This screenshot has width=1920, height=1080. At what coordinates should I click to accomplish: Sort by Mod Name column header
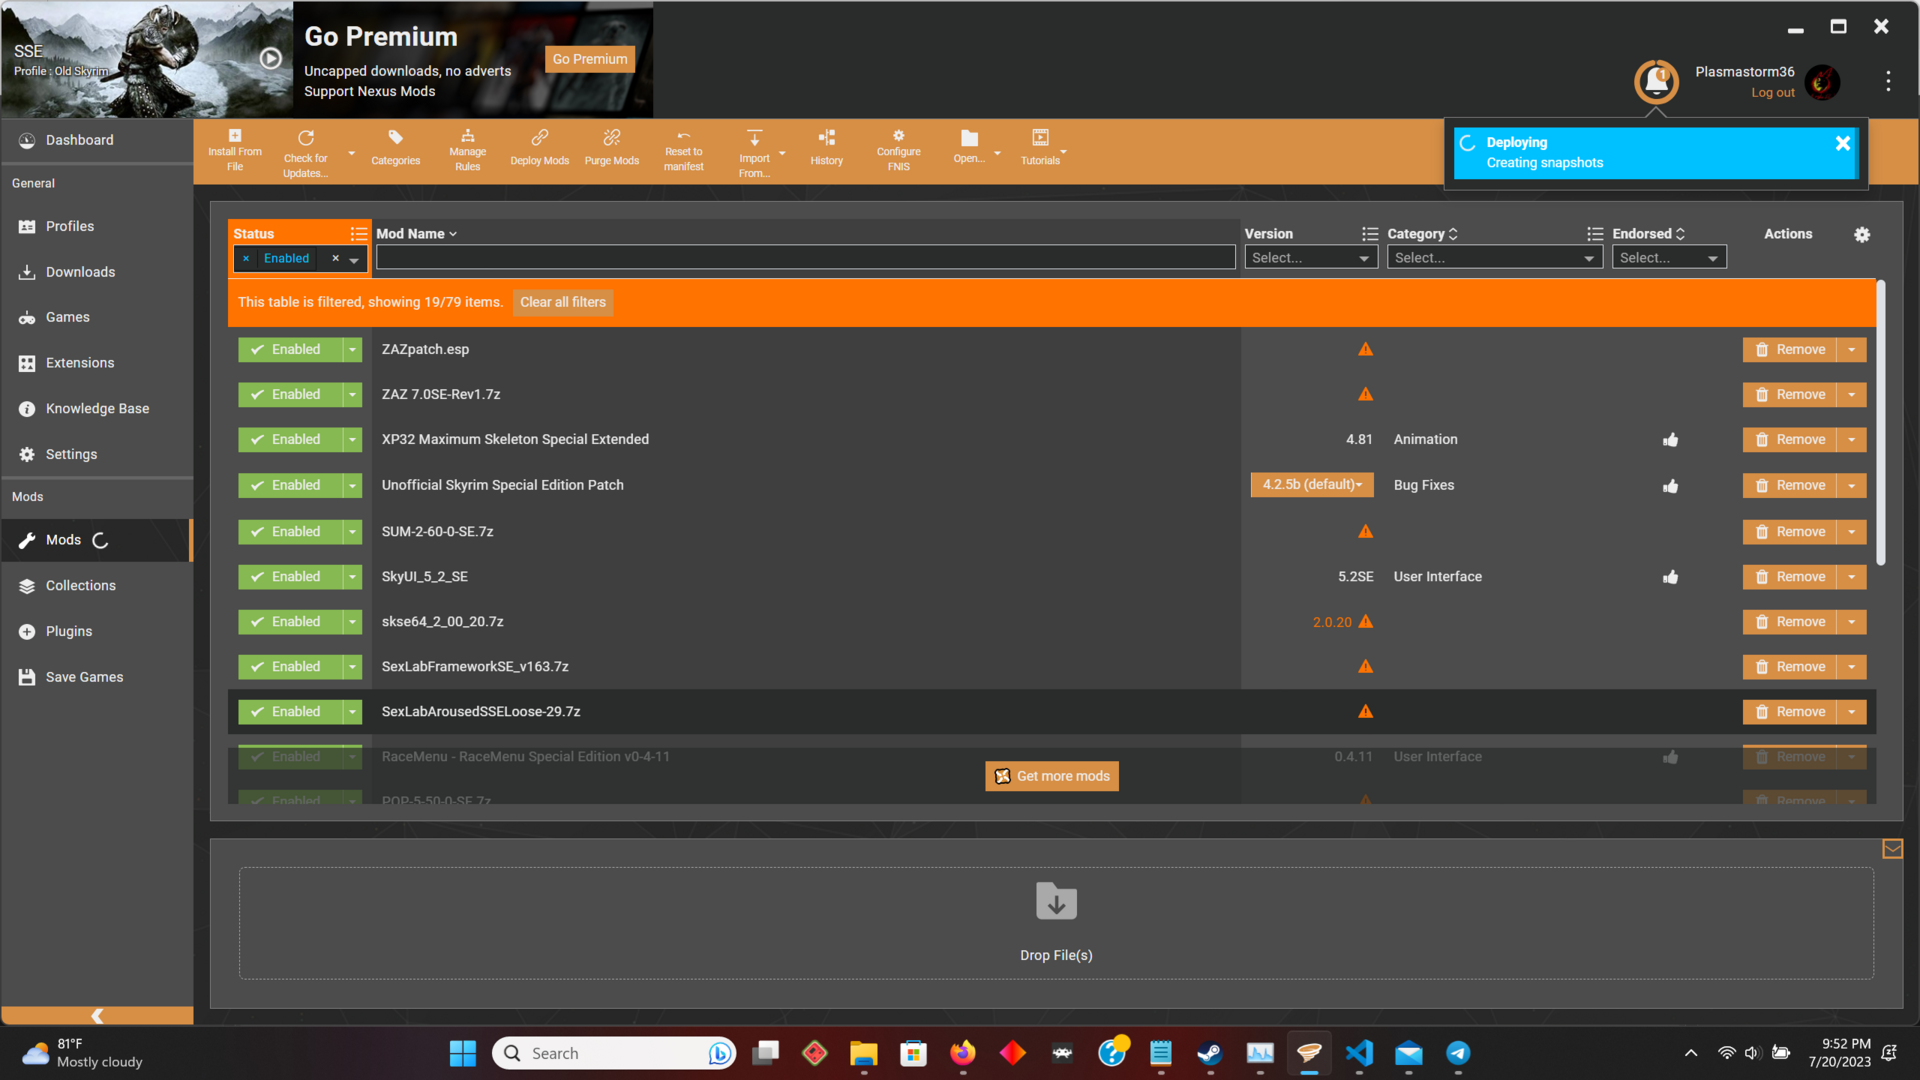(416, 234)
